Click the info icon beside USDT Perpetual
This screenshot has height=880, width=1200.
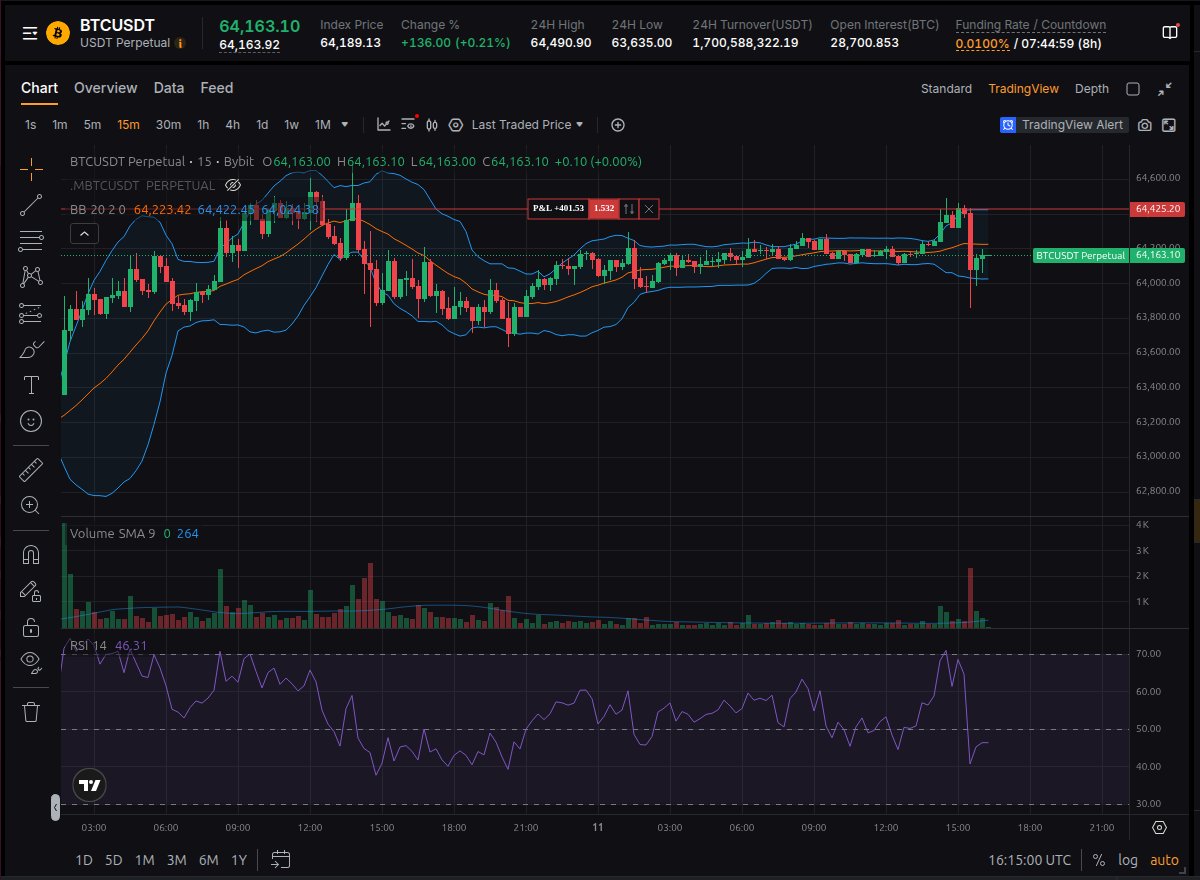coord(180,44)
